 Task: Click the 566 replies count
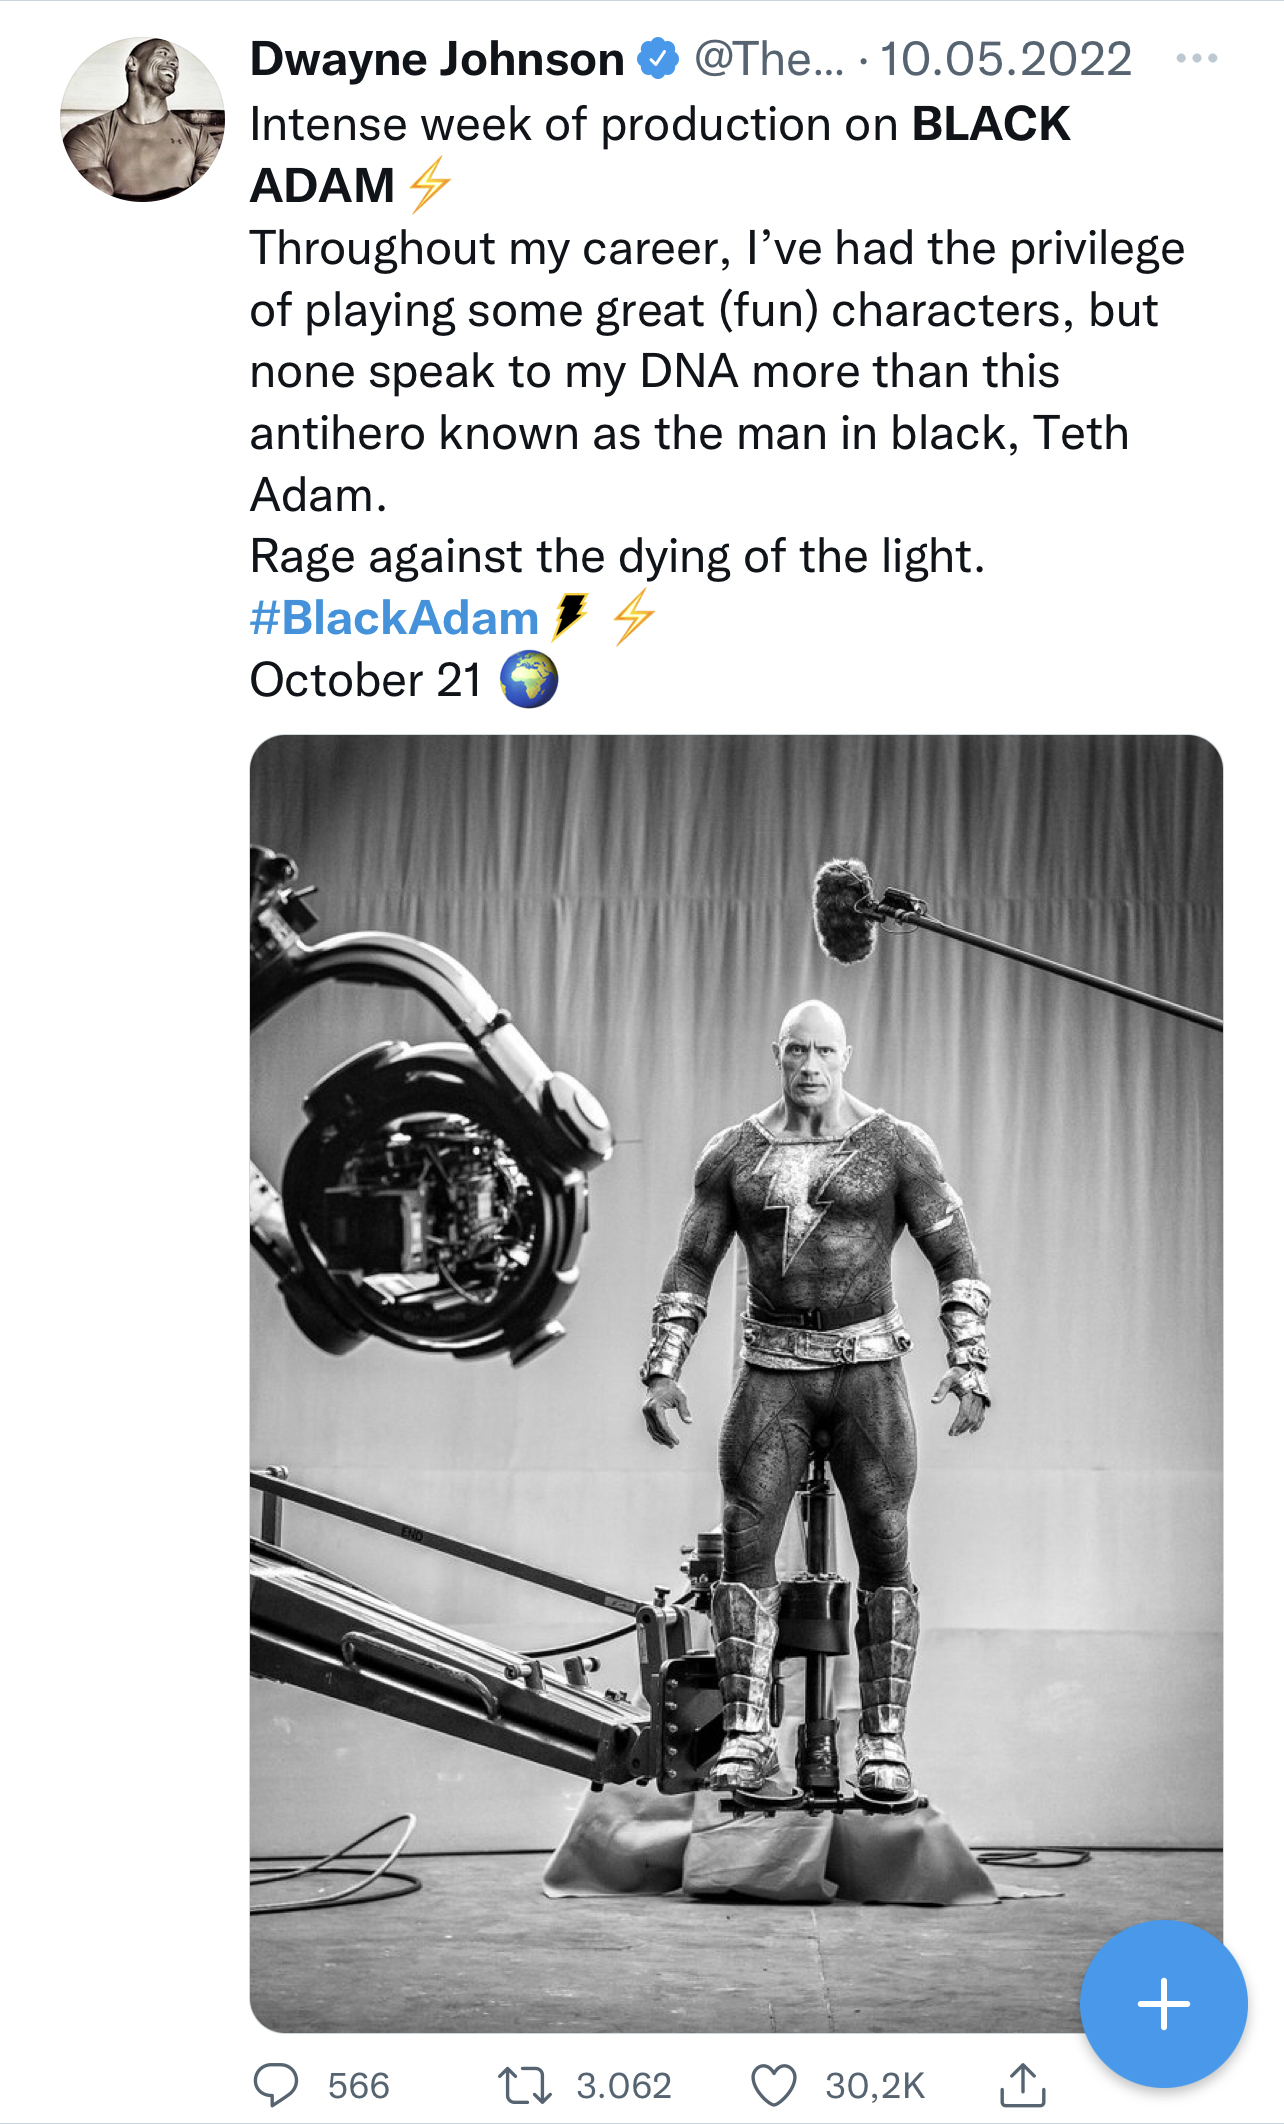click(x=358, y=2086)
